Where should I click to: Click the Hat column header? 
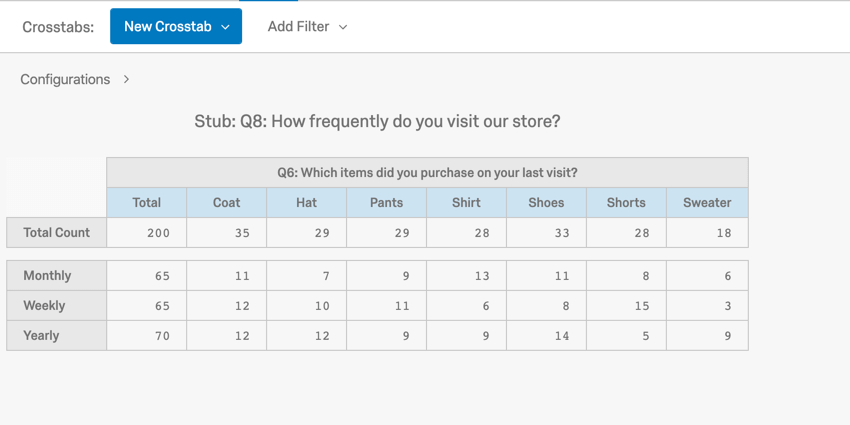click(x=306, y=202)
